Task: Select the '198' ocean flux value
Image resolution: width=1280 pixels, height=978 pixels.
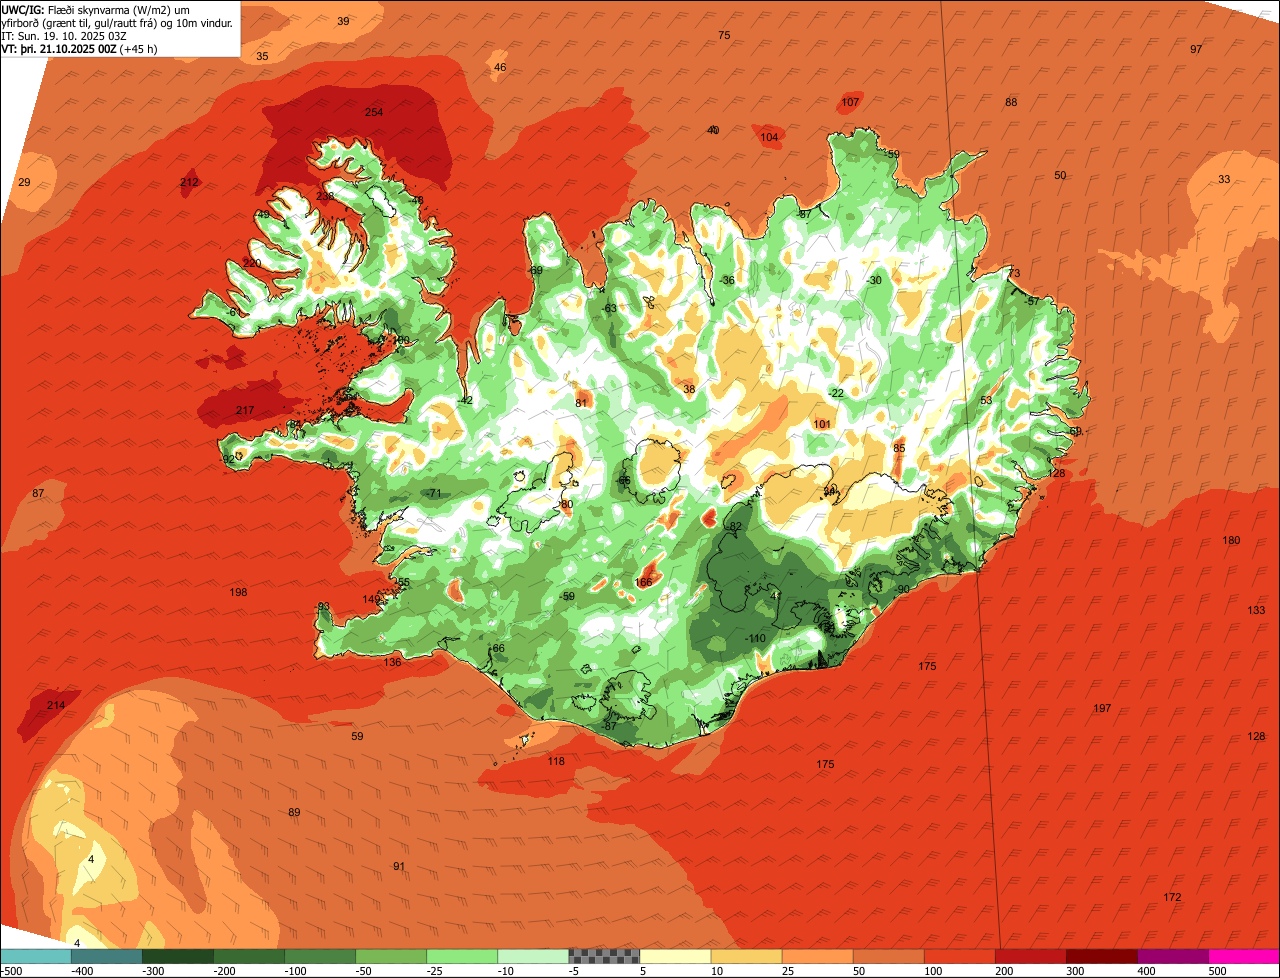Action: point(238,593)
